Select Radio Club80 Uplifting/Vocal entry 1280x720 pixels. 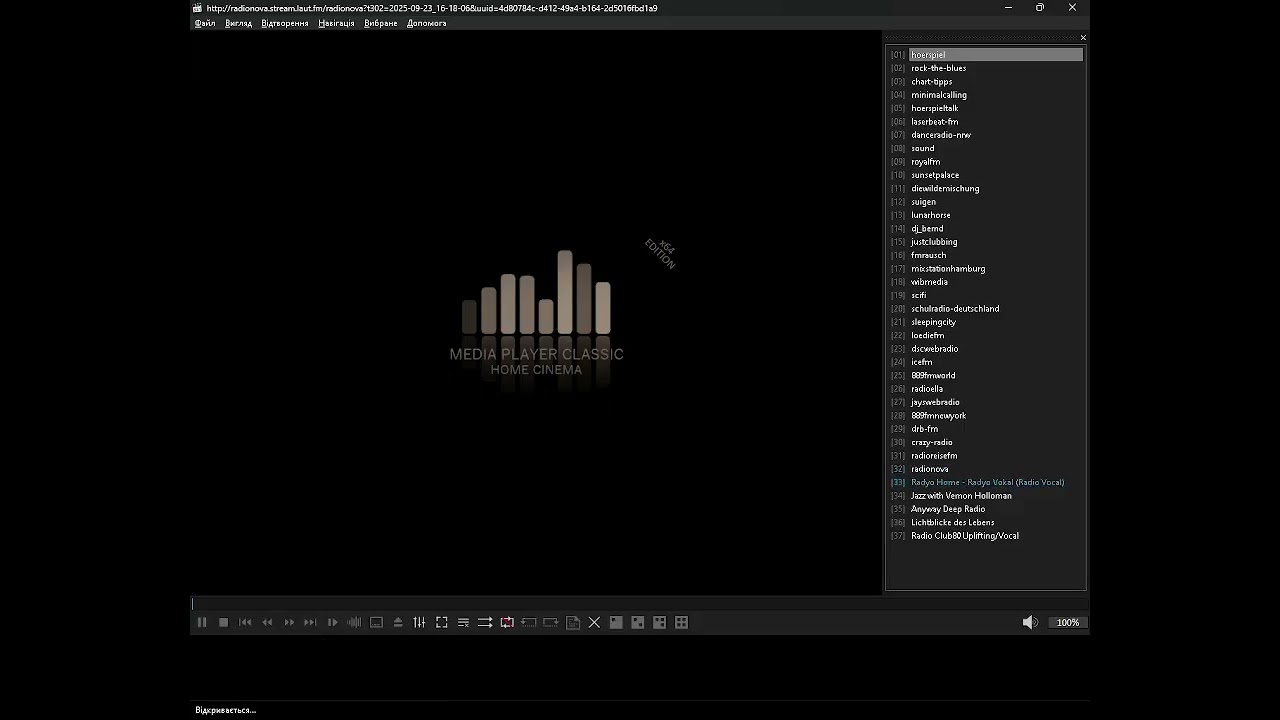[986, 536]
